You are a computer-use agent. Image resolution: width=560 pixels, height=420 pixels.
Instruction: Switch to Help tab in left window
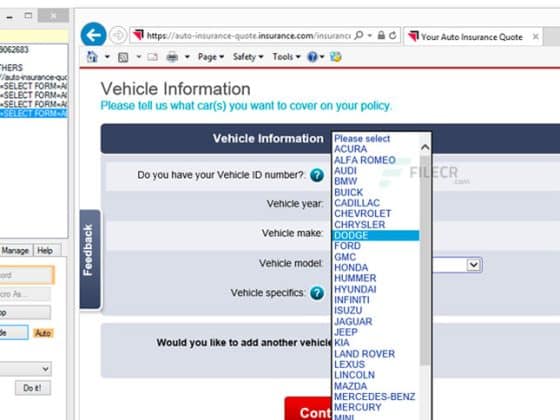[45, 250]
